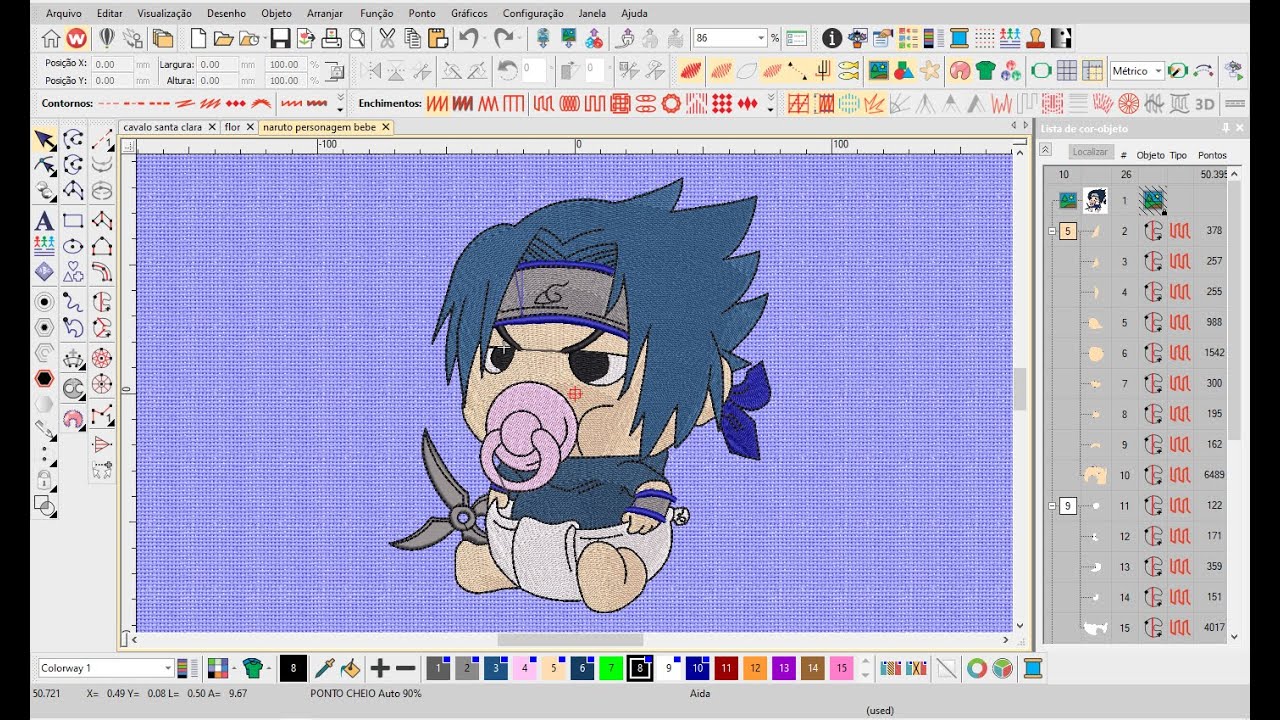The image size is (1280, 720).
Task: Expand more outline stitch types in Contornos
Action: coord(340,103)
